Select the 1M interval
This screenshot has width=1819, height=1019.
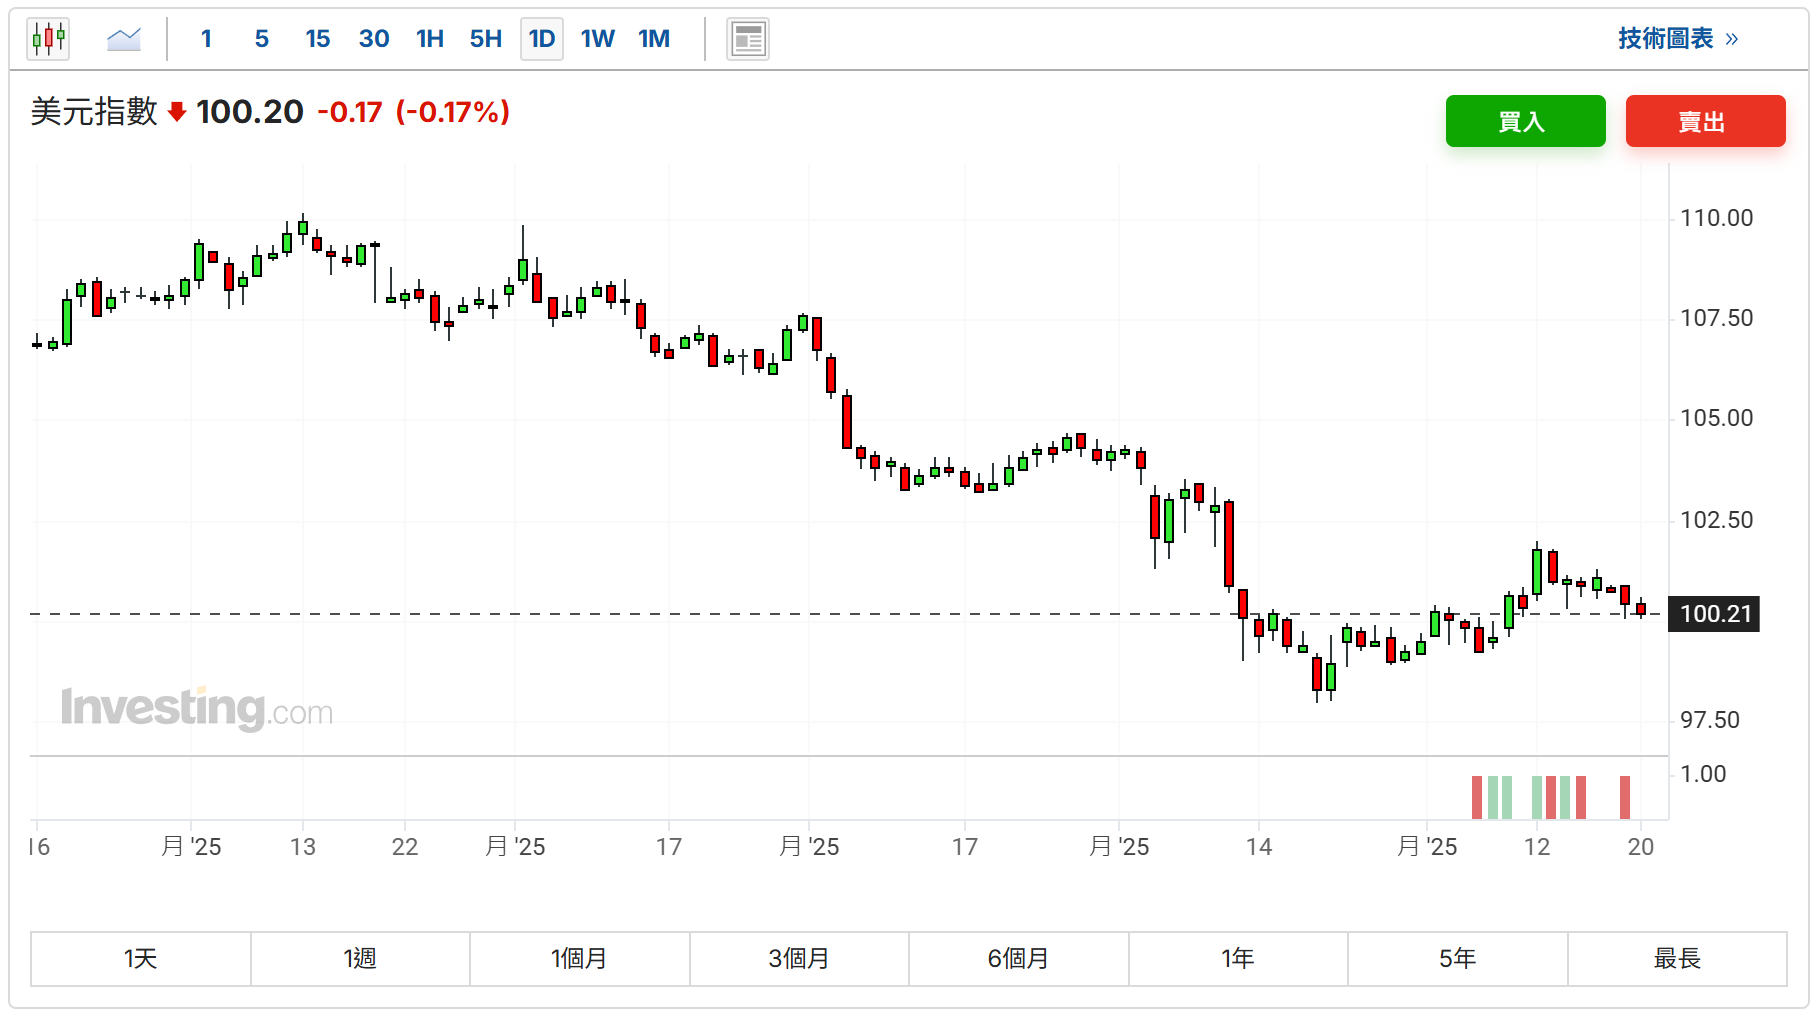tap(654, 39)
